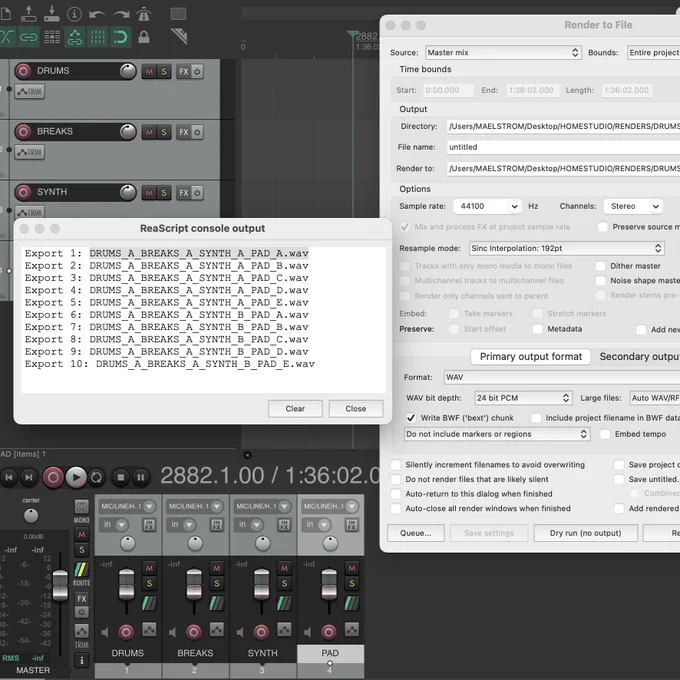The height and width of the screenshot is (680, 680).
Task: Click the DRUMS track volume knob
Action: point(128,71)
